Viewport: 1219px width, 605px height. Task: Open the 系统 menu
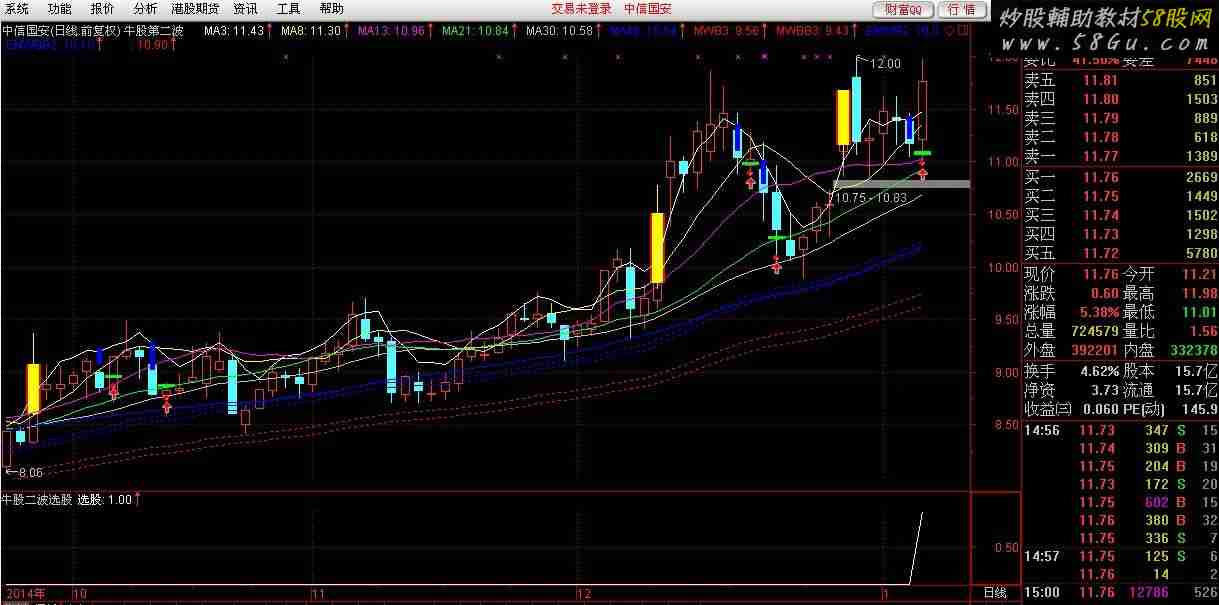point(17,8)
